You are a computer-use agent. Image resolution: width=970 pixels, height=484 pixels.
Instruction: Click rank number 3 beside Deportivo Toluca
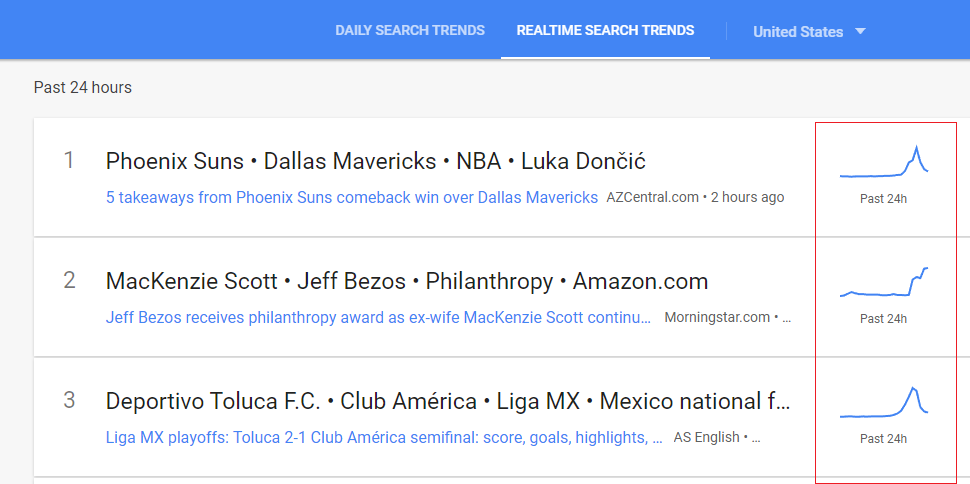click(69, 400)
